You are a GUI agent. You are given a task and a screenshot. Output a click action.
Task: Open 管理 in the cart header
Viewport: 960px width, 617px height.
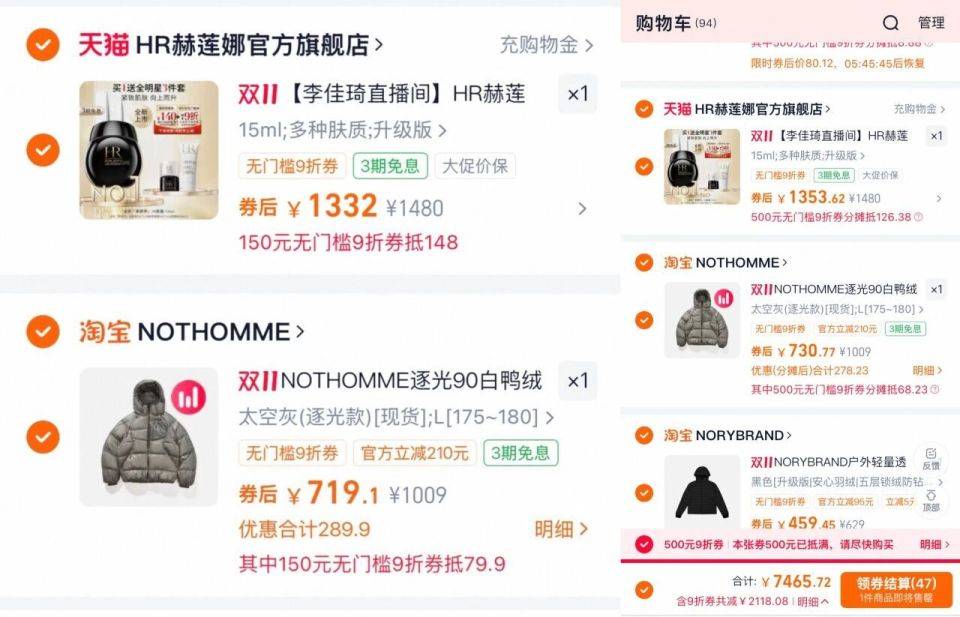tap(931, 23)
